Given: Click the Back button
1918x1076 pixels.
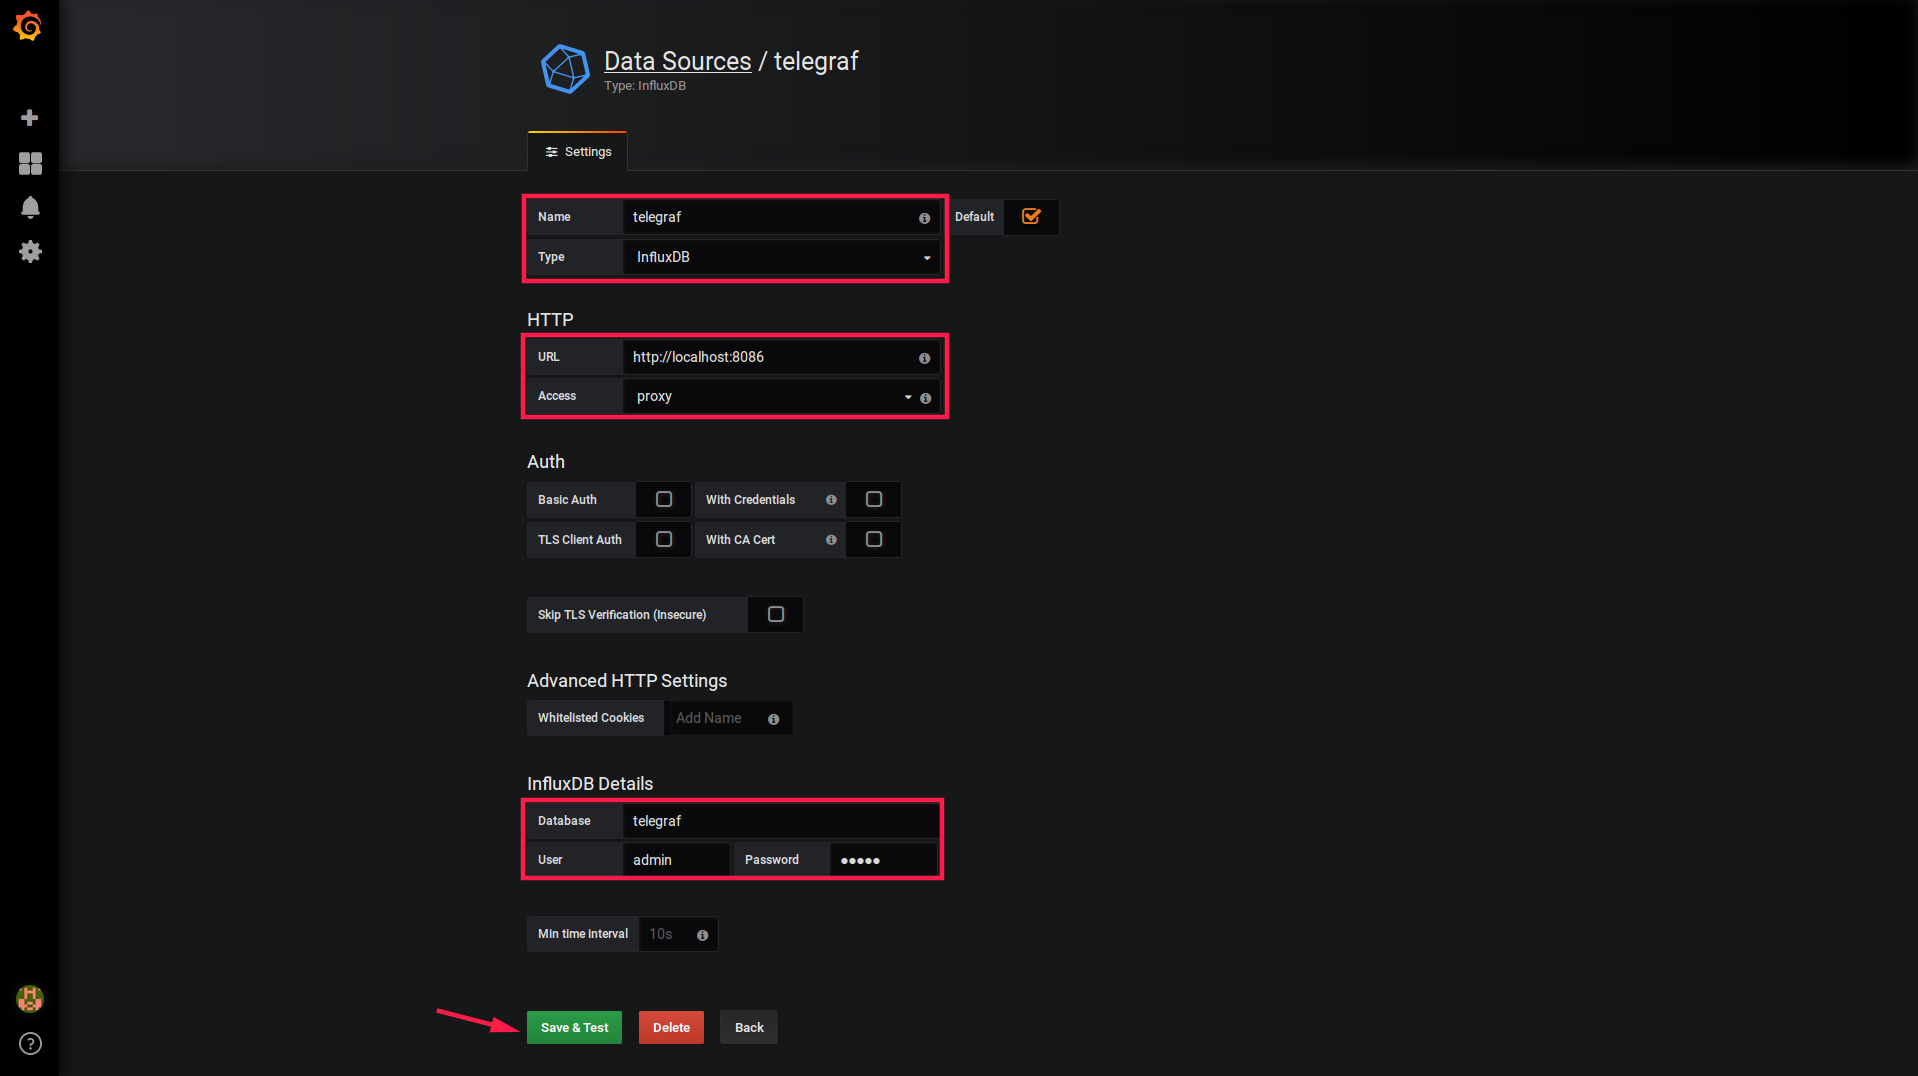Looking at the screenshot, I should coord(749,1027).
